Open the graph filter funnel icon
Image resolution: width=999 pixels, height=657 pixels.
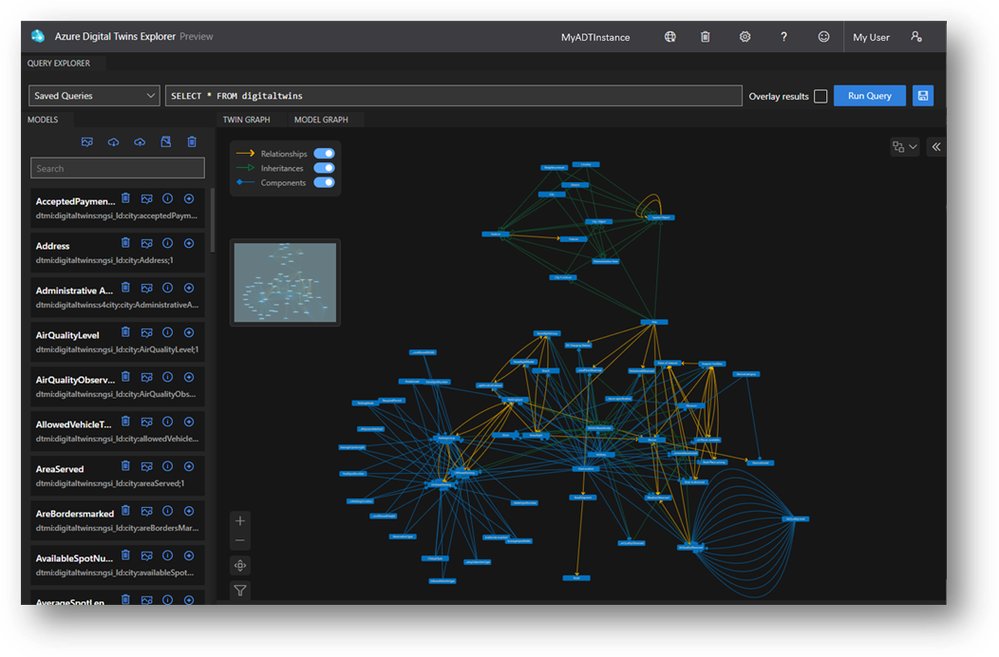[x=240, y=590]
